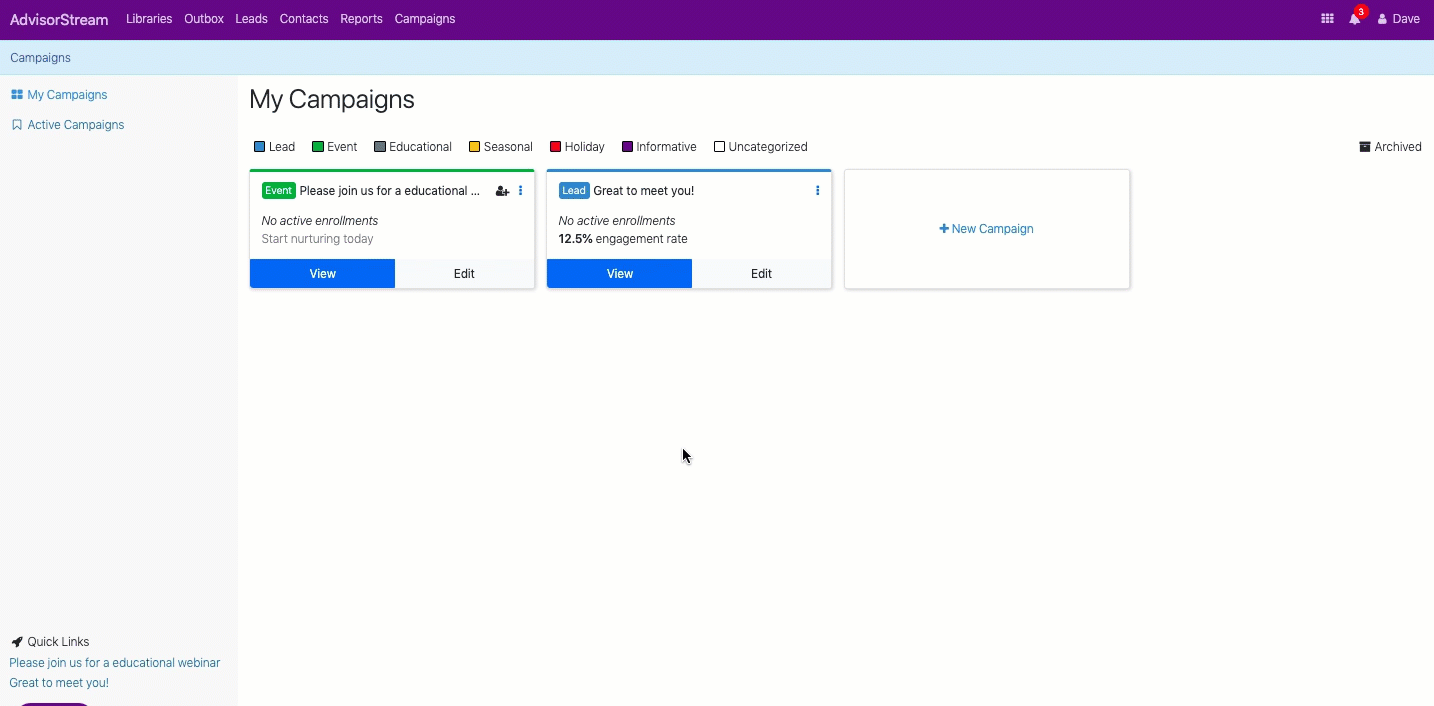Click the My Campaigns grid icon
This screenshot has width=1434, height=706.
[17, 95]
